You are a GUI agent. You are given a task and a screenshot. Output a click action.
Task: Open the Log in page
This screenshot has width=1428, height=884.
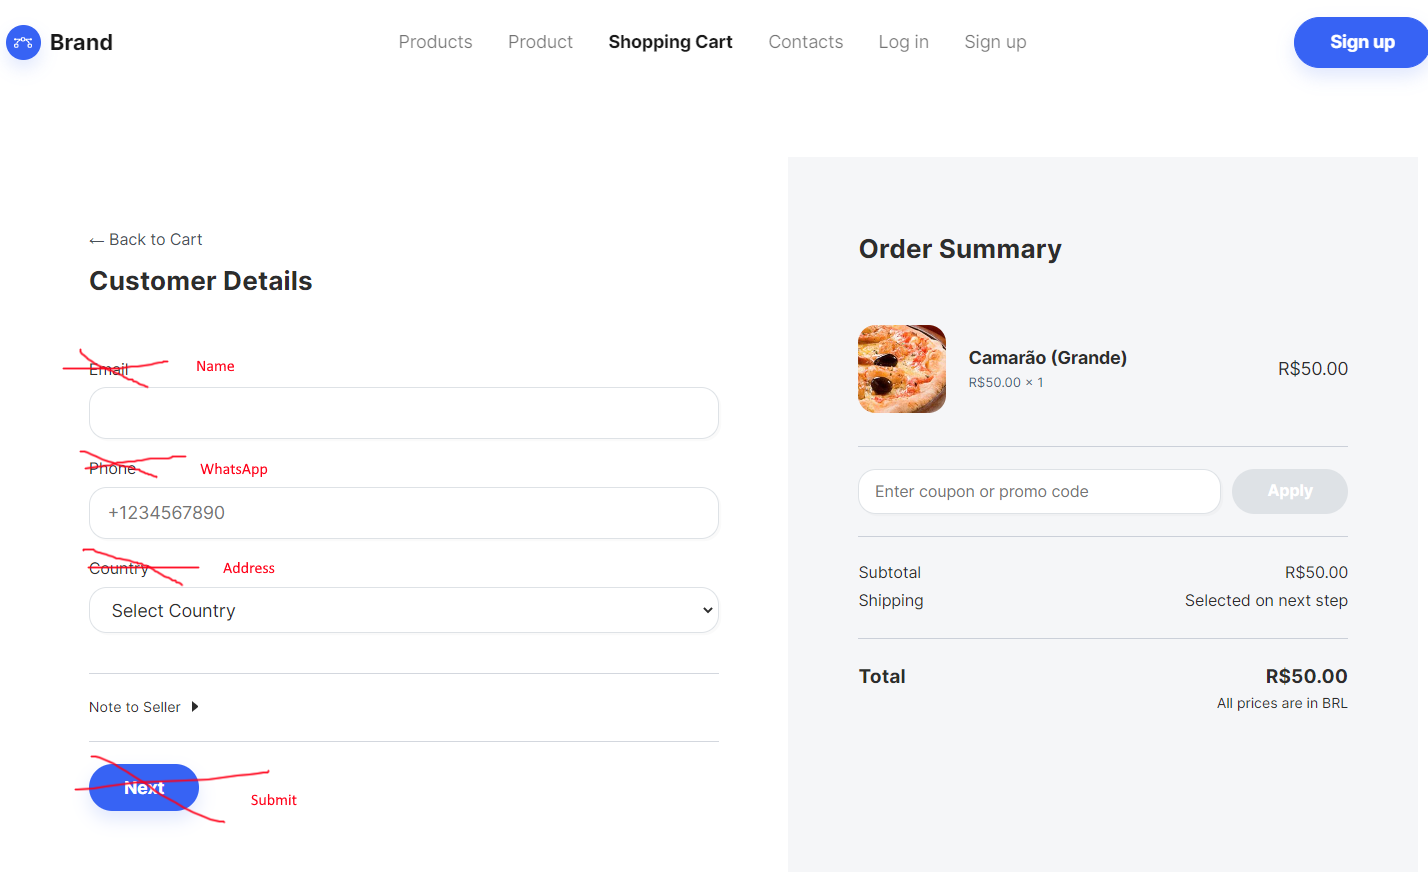point(903,42)
